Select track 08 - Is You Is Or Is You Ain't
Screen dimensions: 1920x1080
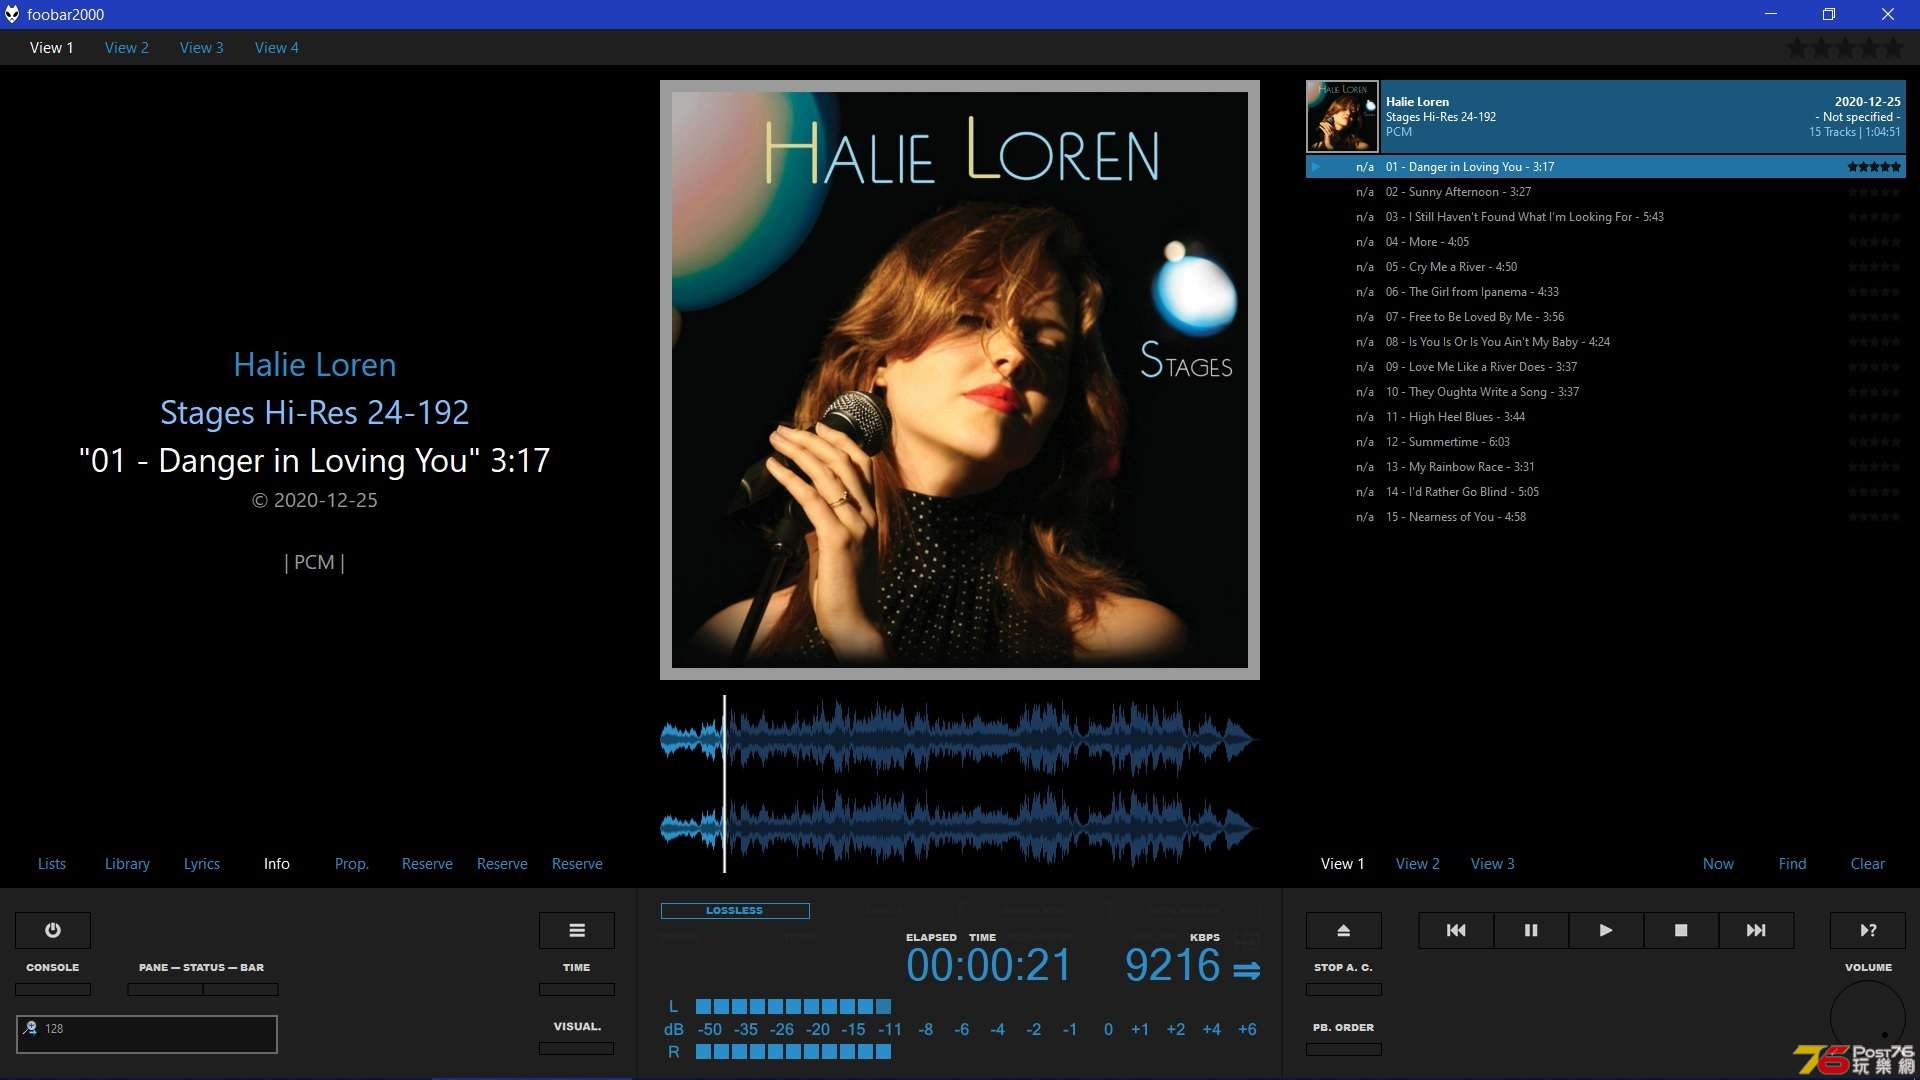tap(1606, 342)
